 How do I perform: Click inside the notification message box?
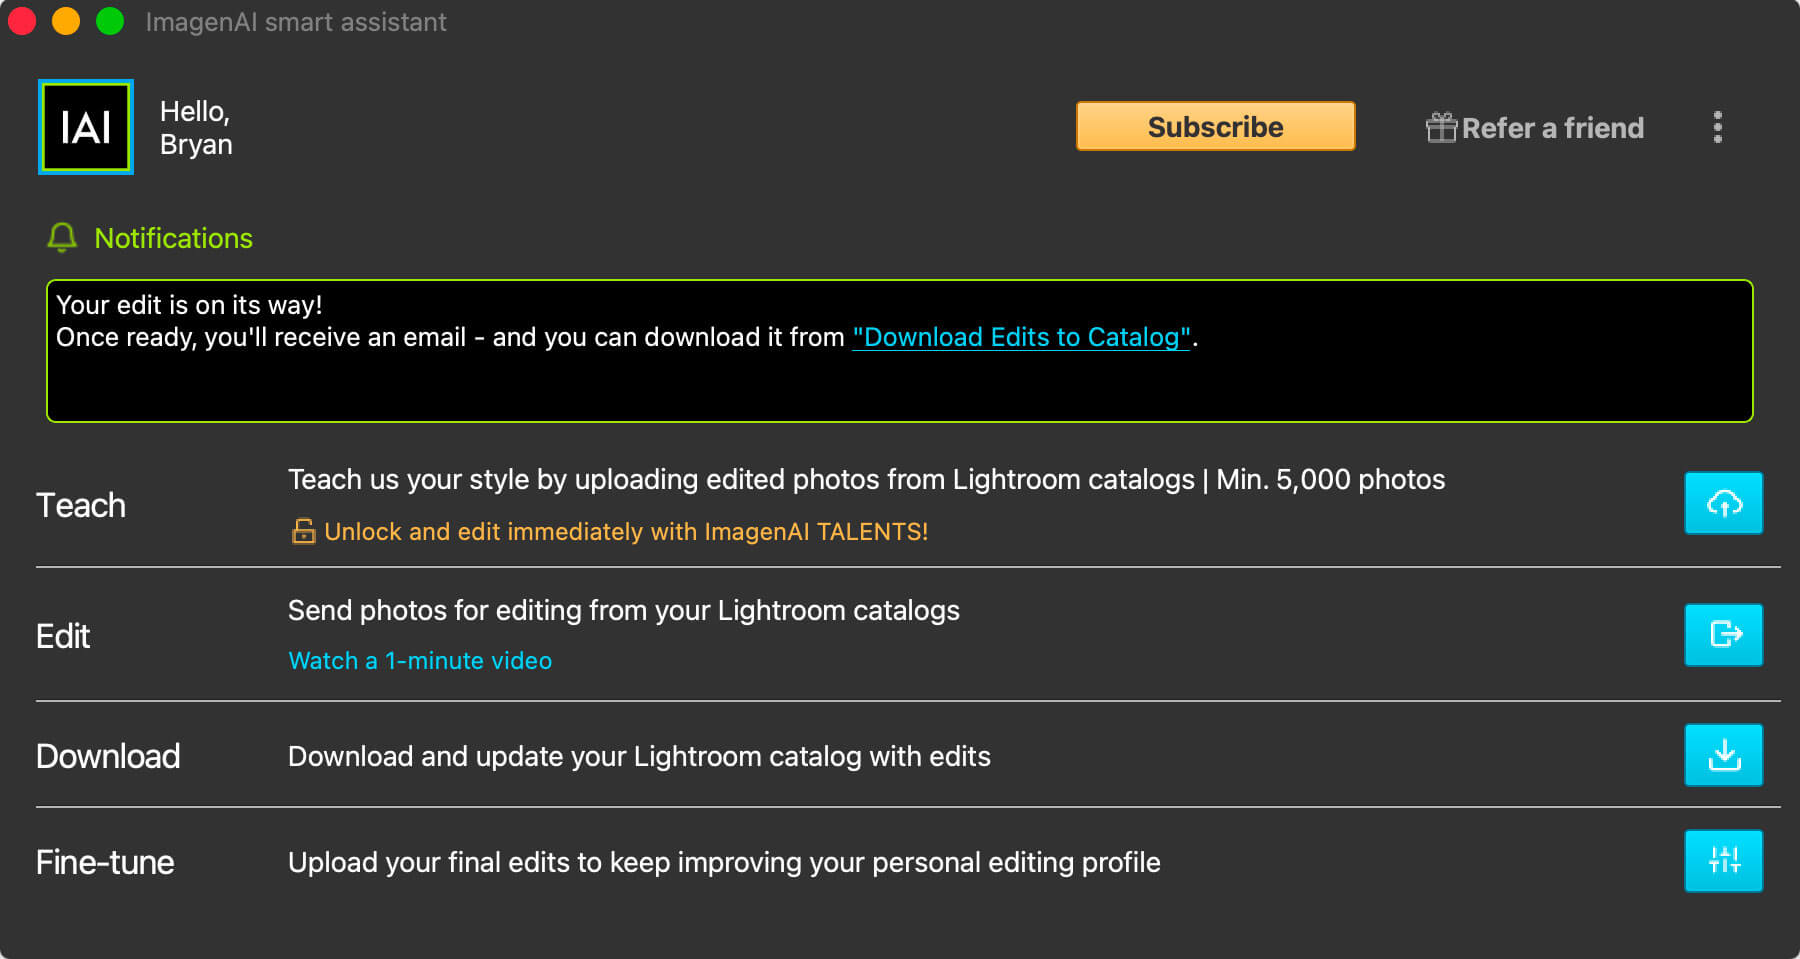point(898,385)
